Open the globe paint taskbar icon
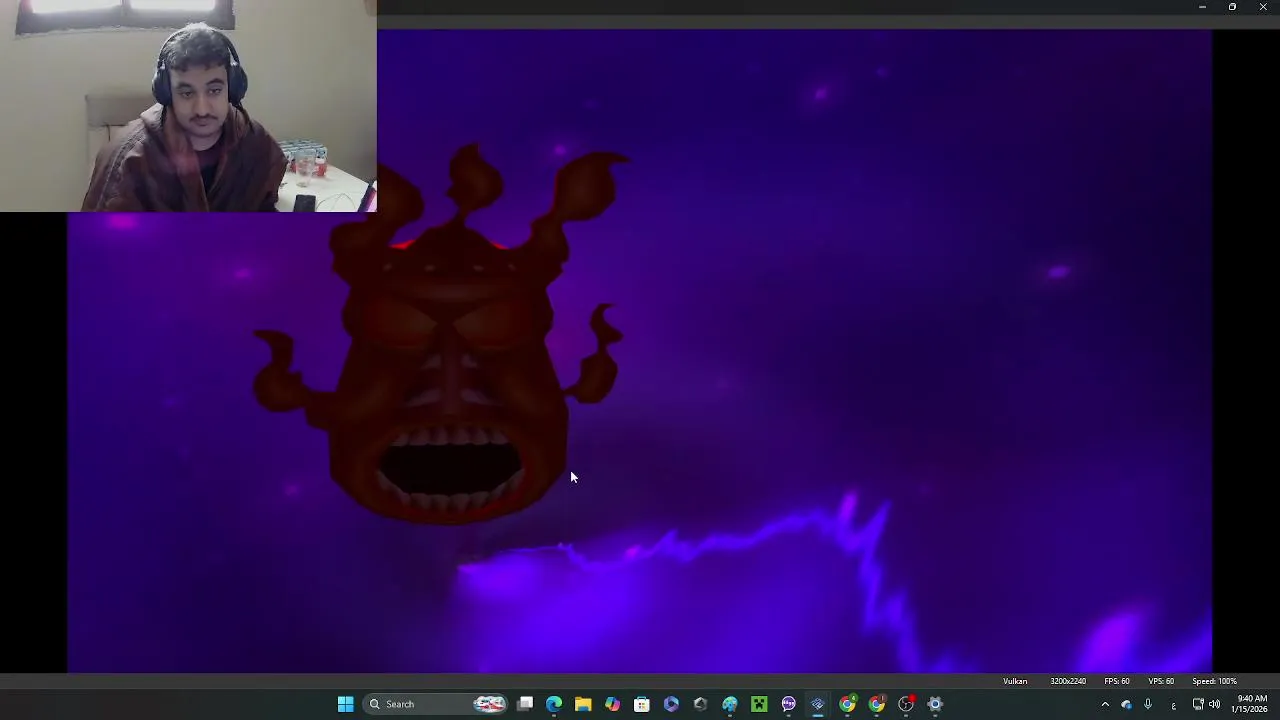The height and width of the screenshot is (720, 1280). point(730,704)
